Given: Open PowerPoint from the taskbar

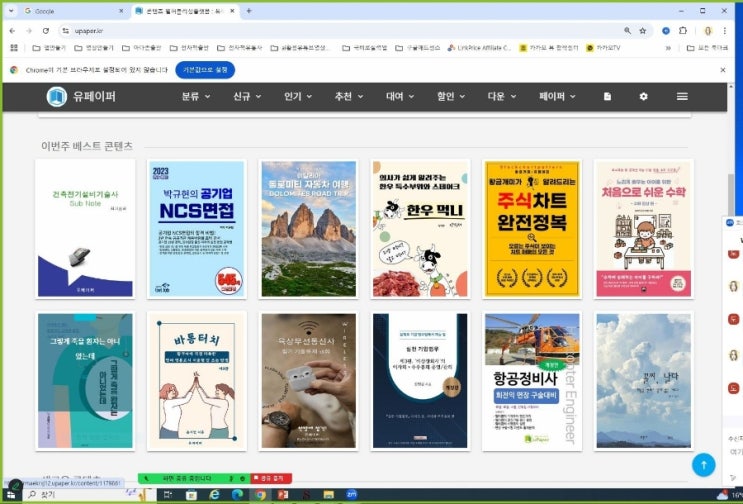Looking at the screenshot, I should 283,495.
